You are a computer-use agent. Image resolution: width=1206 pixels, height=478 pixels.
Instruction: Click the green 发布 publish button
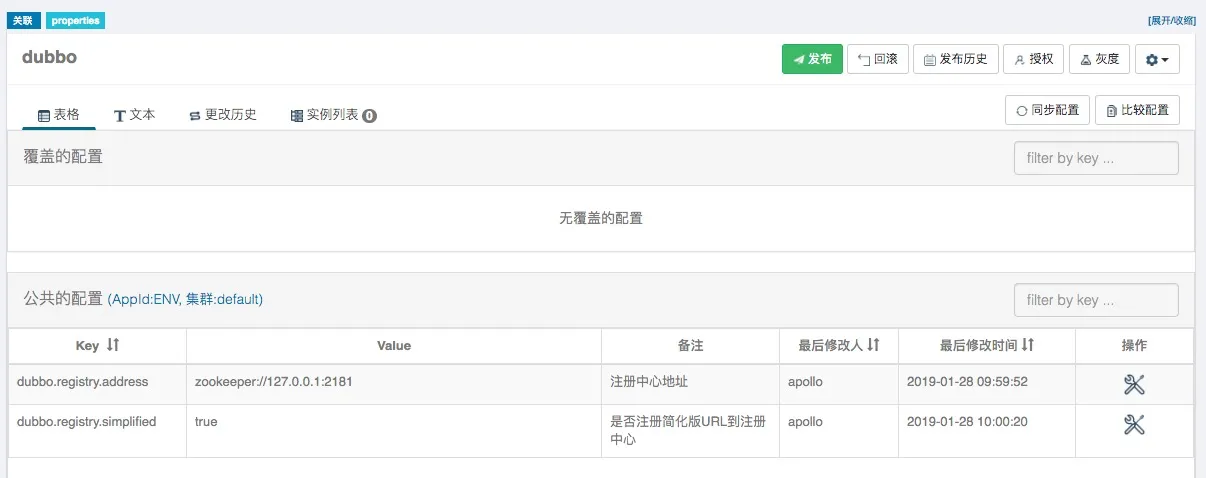tap(812, 59)
